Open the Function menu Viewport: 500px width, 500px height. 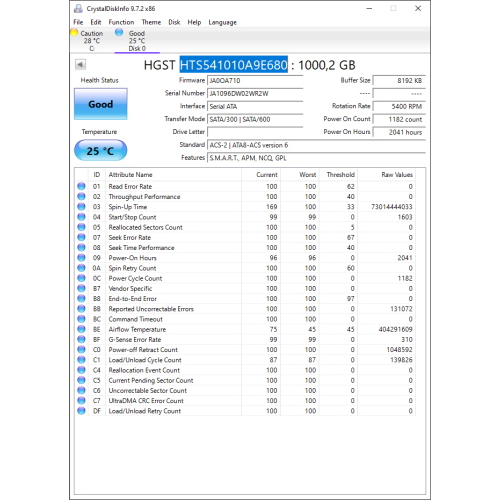[121, 22]
